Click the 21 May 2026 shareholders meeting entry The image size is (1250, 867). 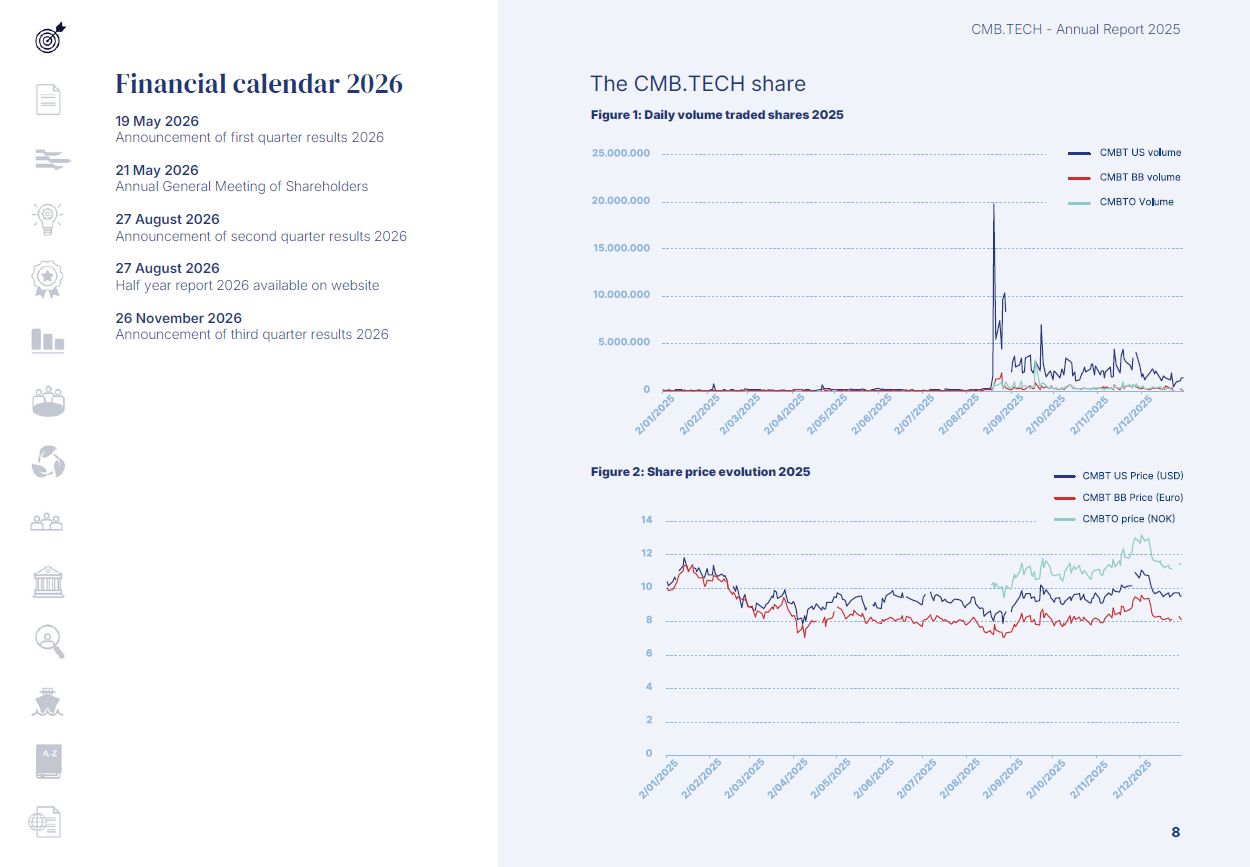242,178
